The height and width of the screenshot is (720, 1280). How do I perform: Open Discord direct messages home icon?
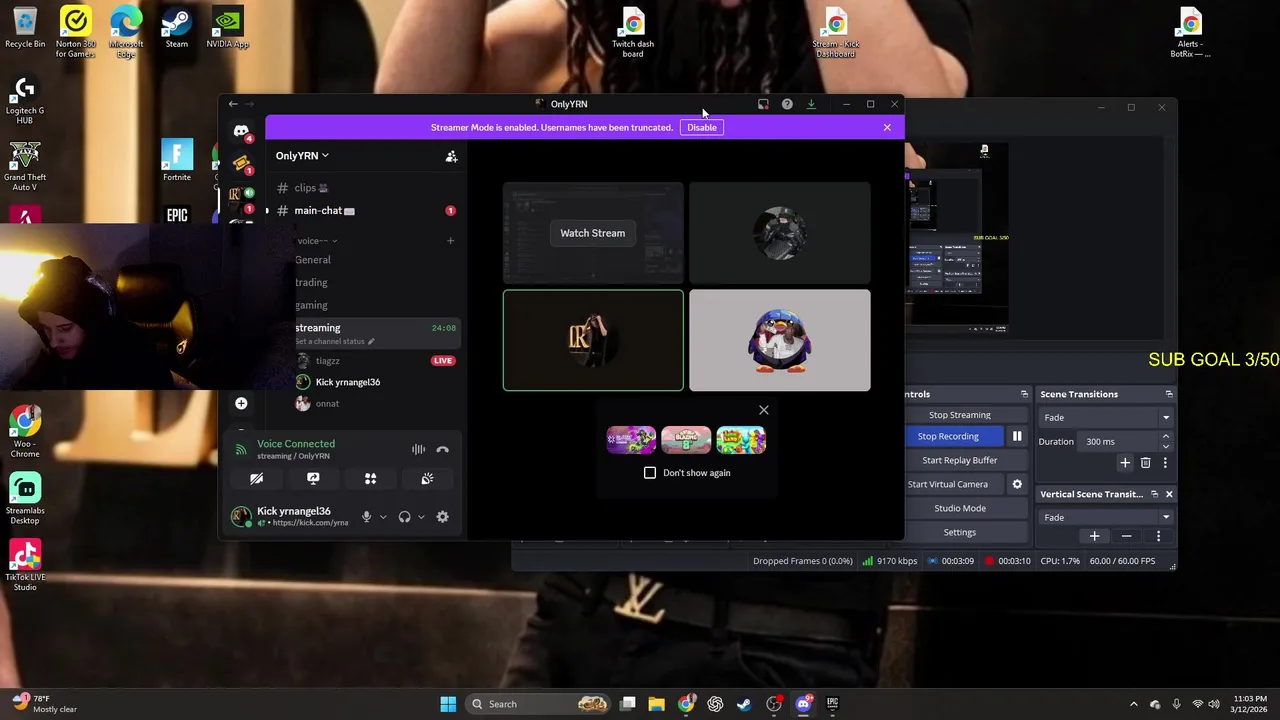(x=241, y=131)
